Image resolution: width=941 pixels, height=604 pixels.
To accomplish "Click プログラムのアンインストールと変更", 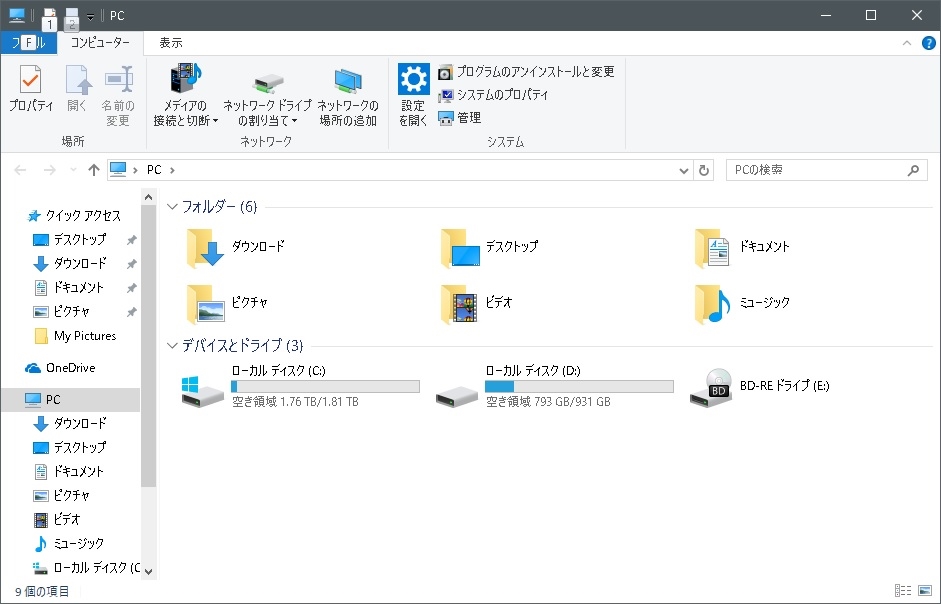I will (x=526, y=72).
